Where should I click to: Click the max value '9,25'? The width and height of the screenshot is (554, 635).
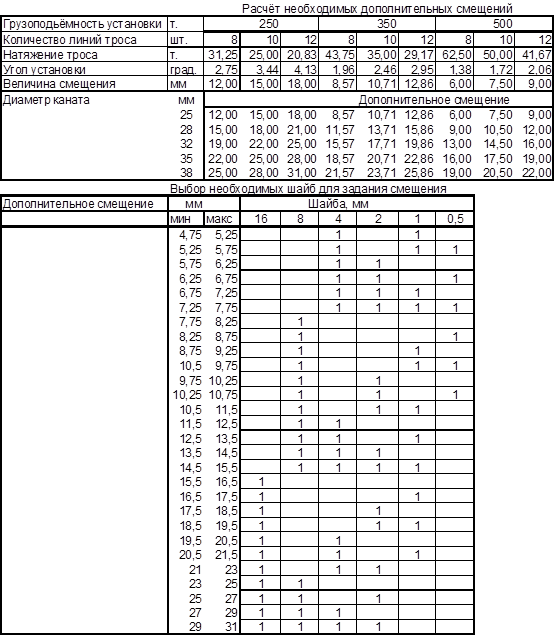[x=226, y=351]
